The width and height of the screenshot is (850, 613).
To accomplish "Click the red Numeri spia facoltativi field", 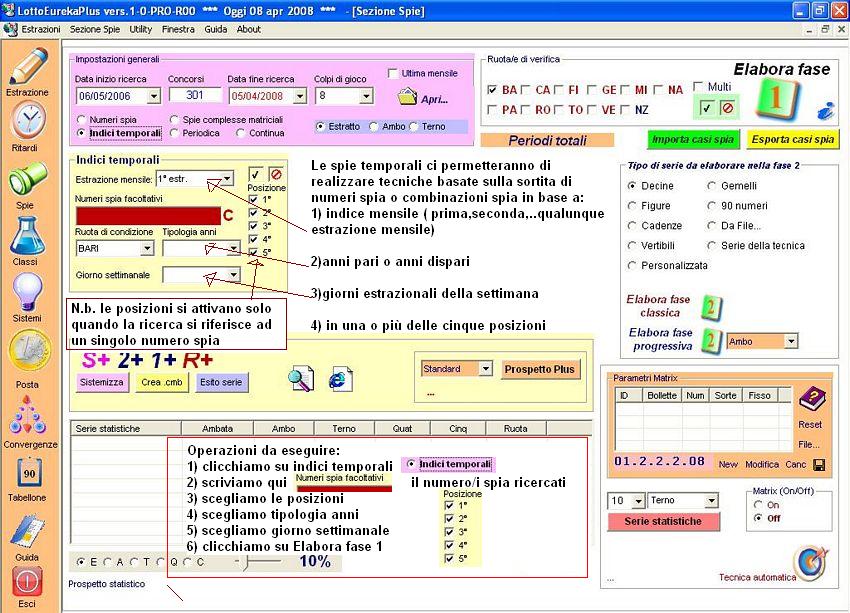I will (x=148, y=216).
